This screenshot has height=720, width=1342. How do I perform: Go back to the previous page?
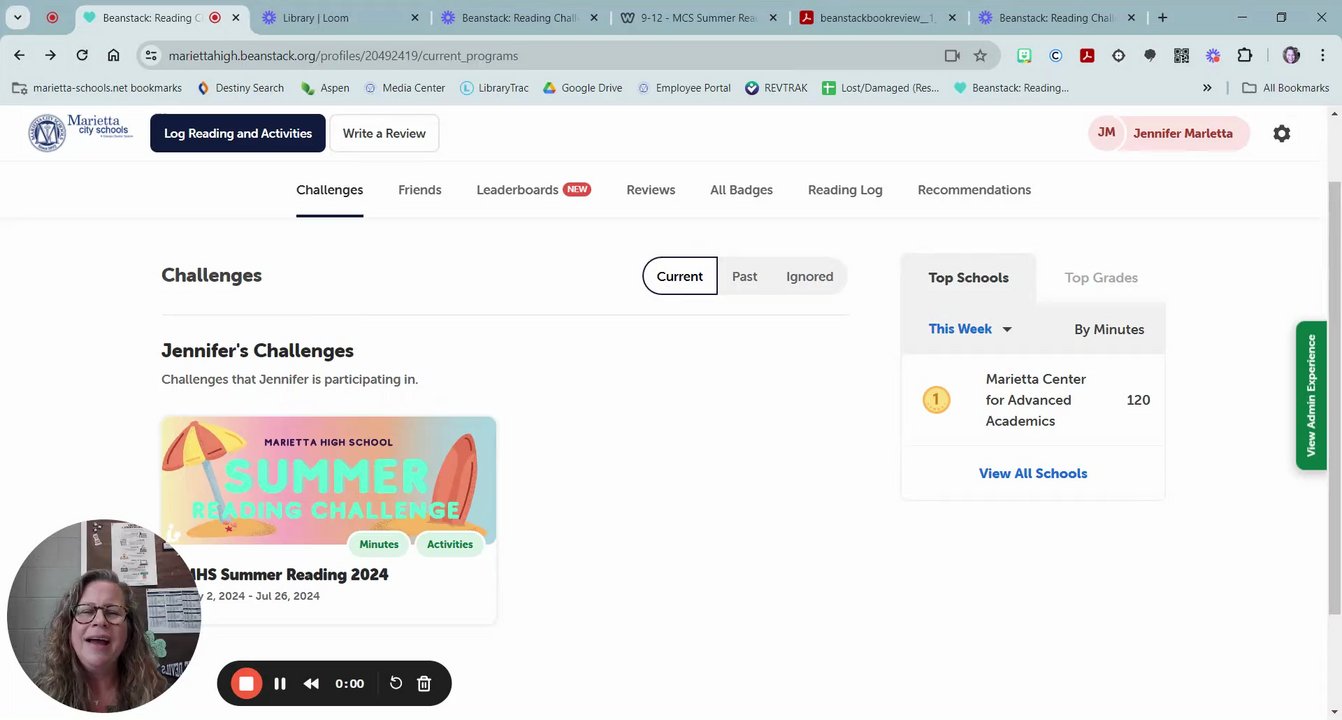click(x=20, y=56)
